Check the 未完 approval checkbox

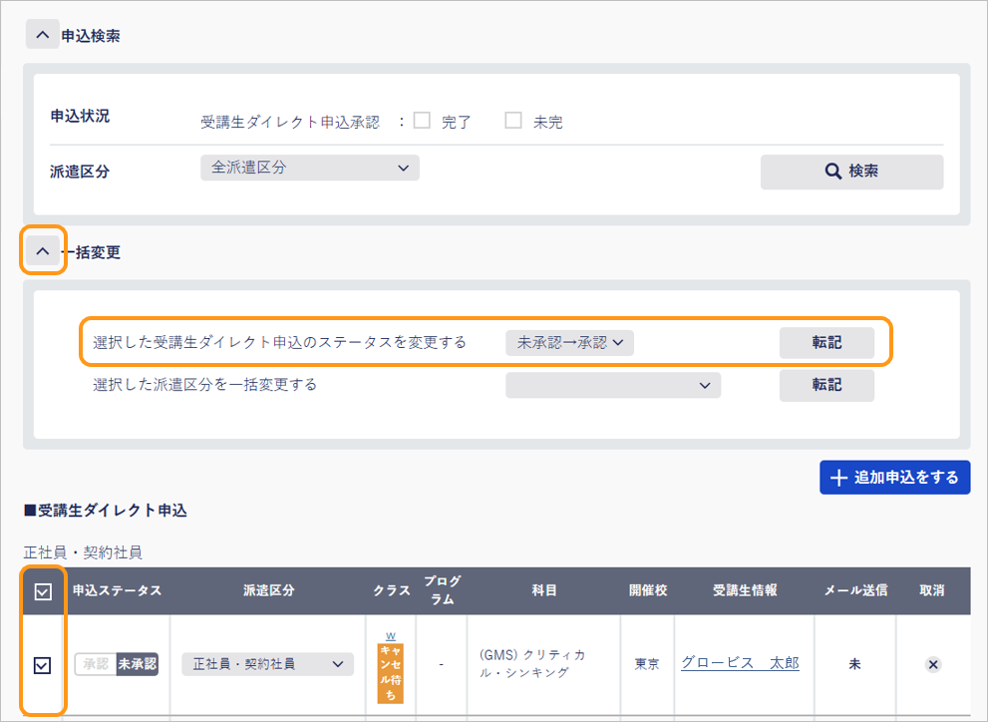(513, 121)
